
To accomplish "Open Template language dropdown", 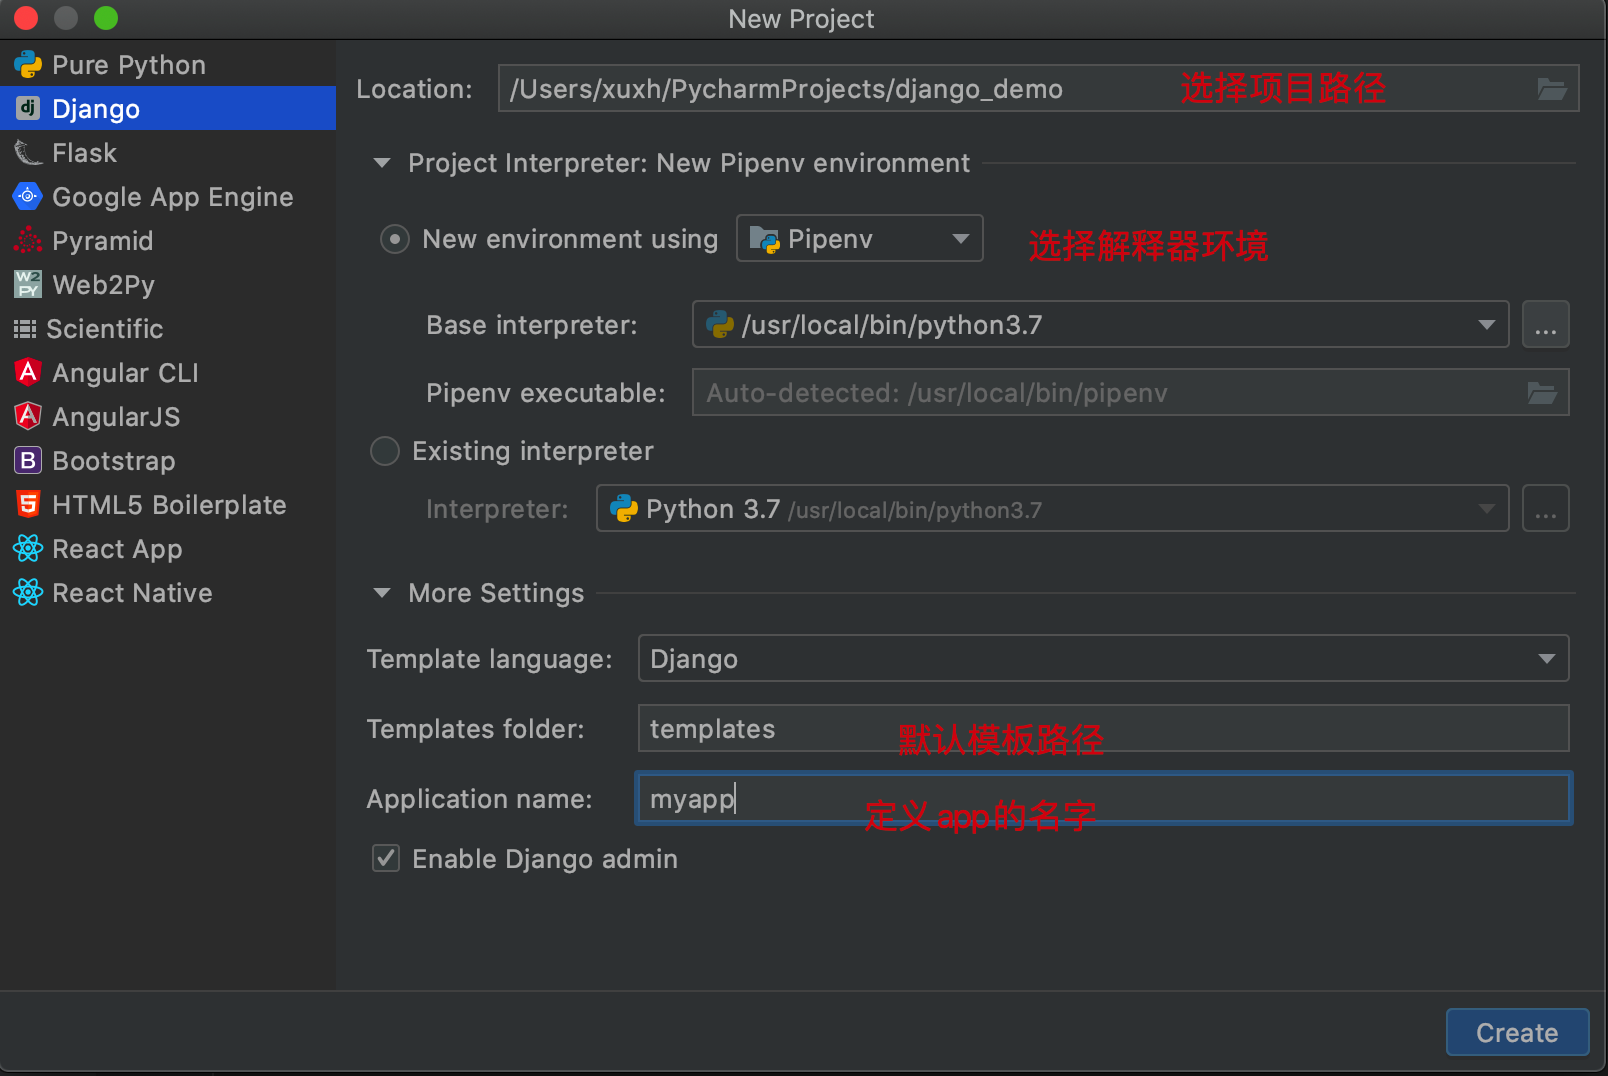I will [x=1103, y=658].
